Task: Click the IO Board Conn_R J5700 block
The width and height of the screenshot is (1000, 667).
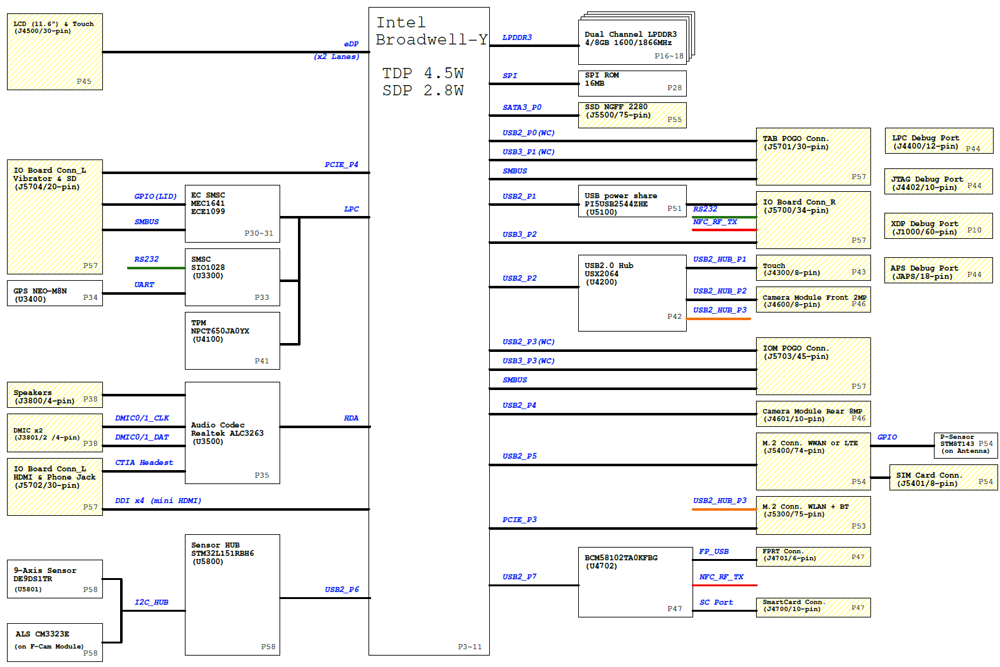Action: tap(813, 220)
